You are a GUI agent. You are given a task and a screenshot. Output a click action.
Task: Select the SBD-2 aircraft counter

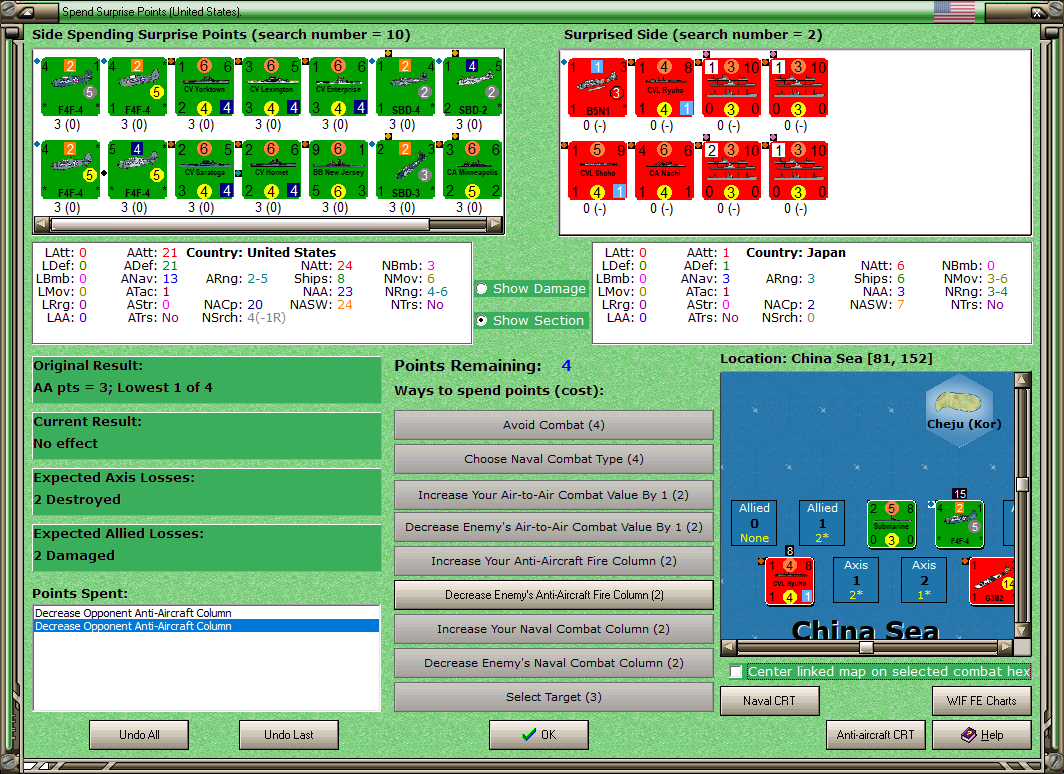[x=472, y=87]
